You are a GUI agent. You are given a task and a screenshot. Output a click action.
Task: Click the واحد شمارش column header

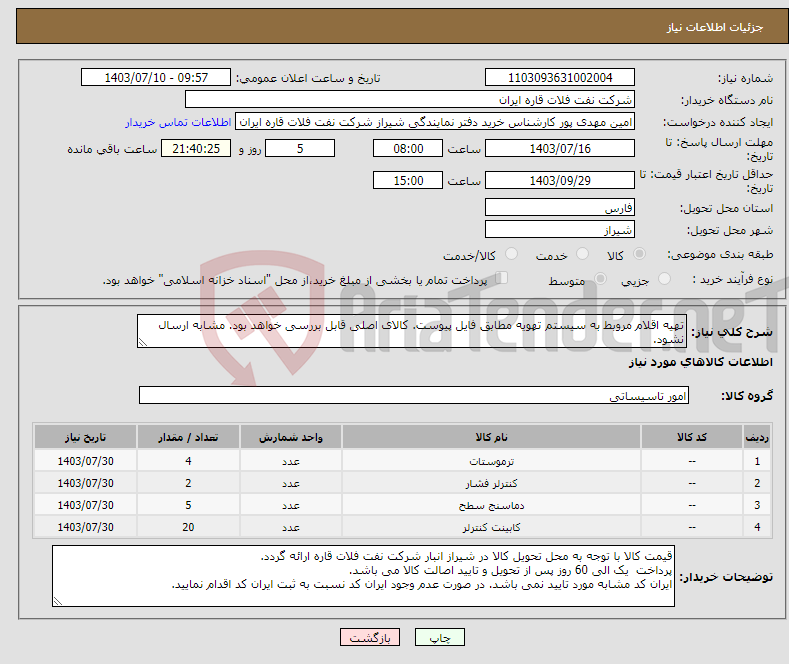291,437
